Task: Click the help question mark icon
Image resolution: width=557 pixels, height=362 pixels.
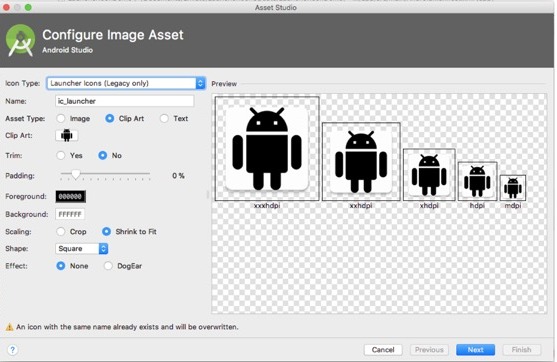Action: click(x=12, y=350)
